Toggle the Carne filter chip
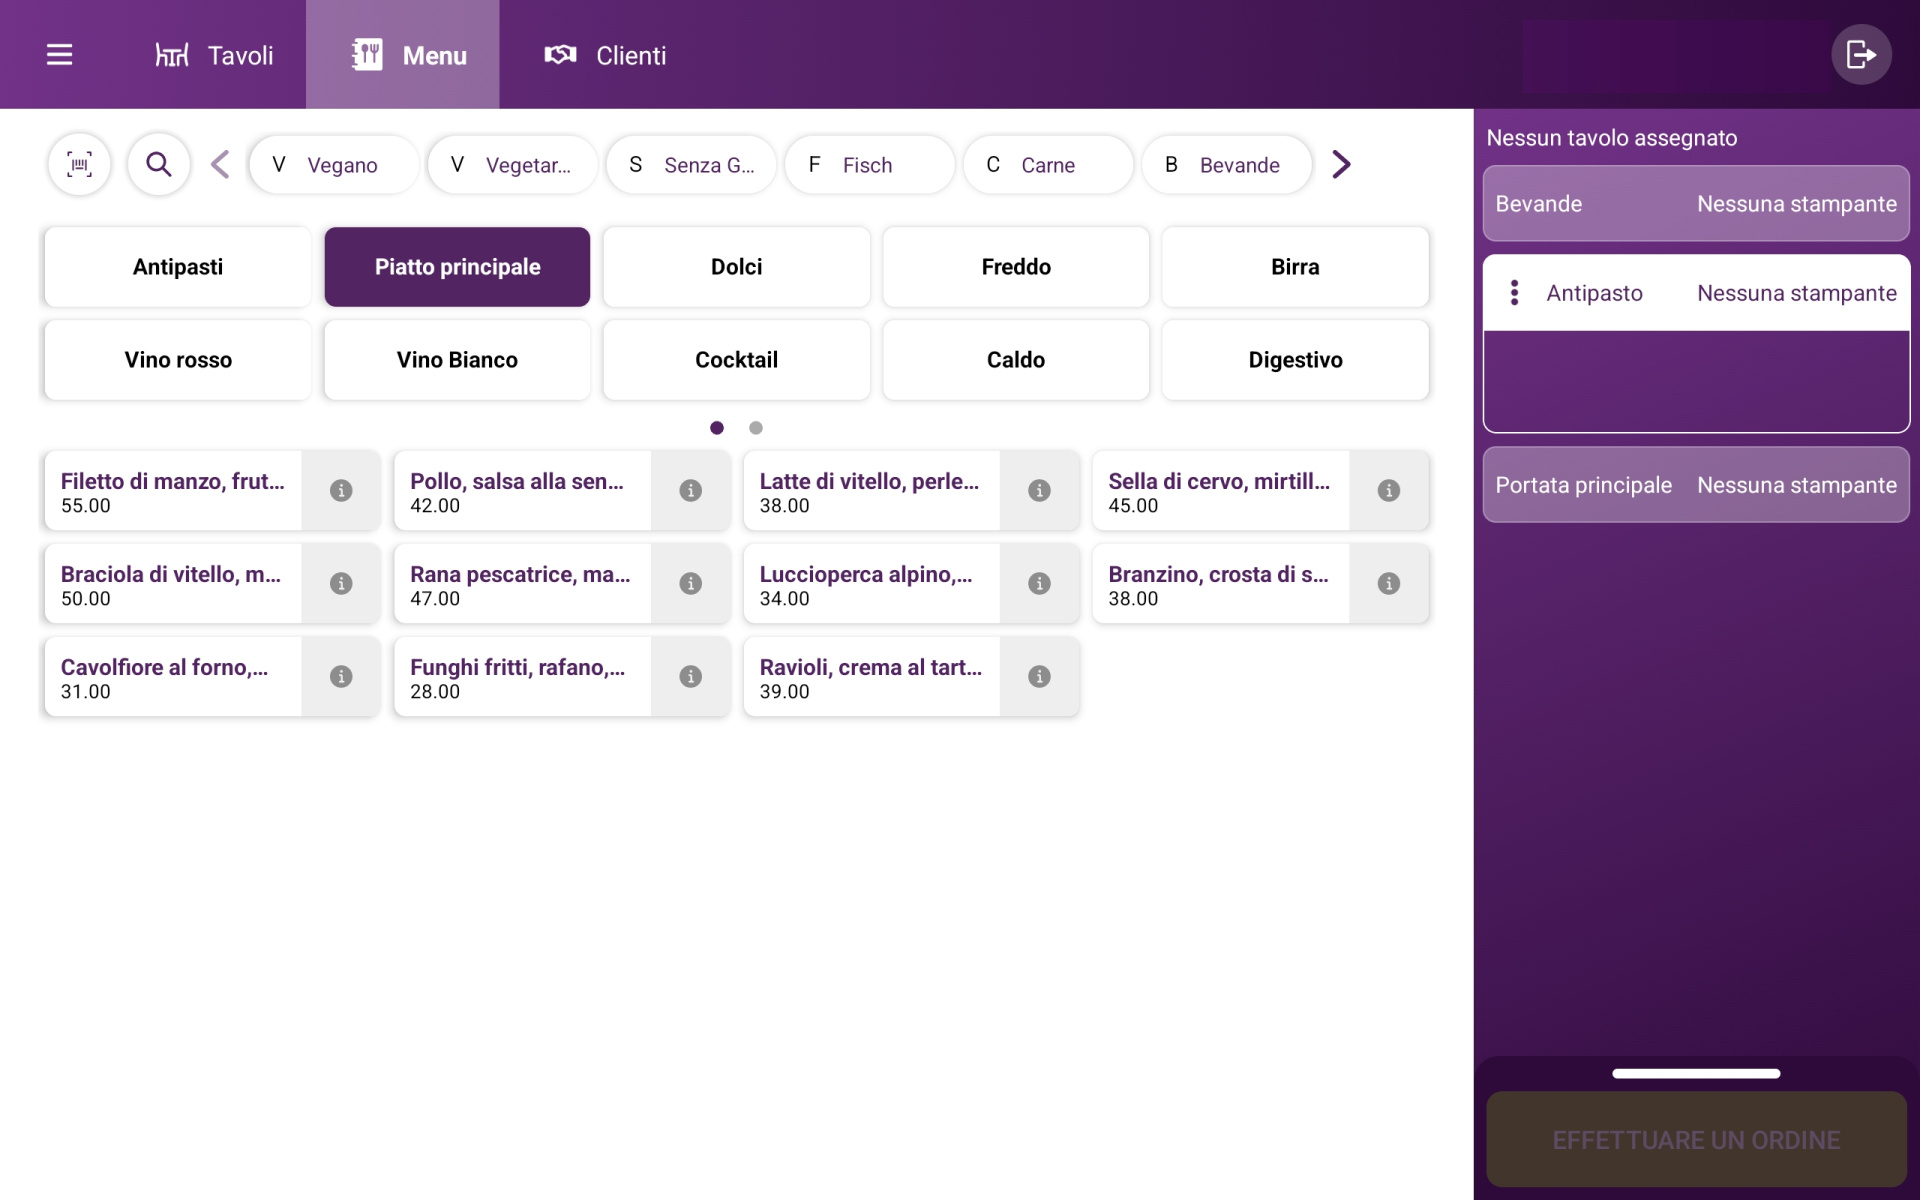This screenshot has height=1200, width=1920. (x=1047, y=165)
